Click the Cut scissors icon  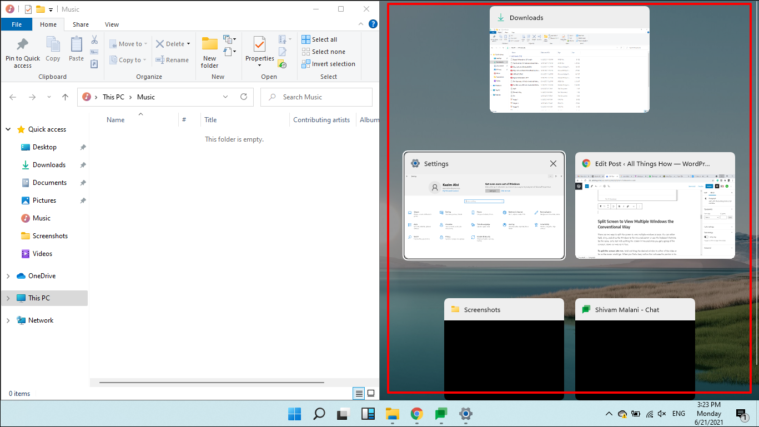point(94,40)
